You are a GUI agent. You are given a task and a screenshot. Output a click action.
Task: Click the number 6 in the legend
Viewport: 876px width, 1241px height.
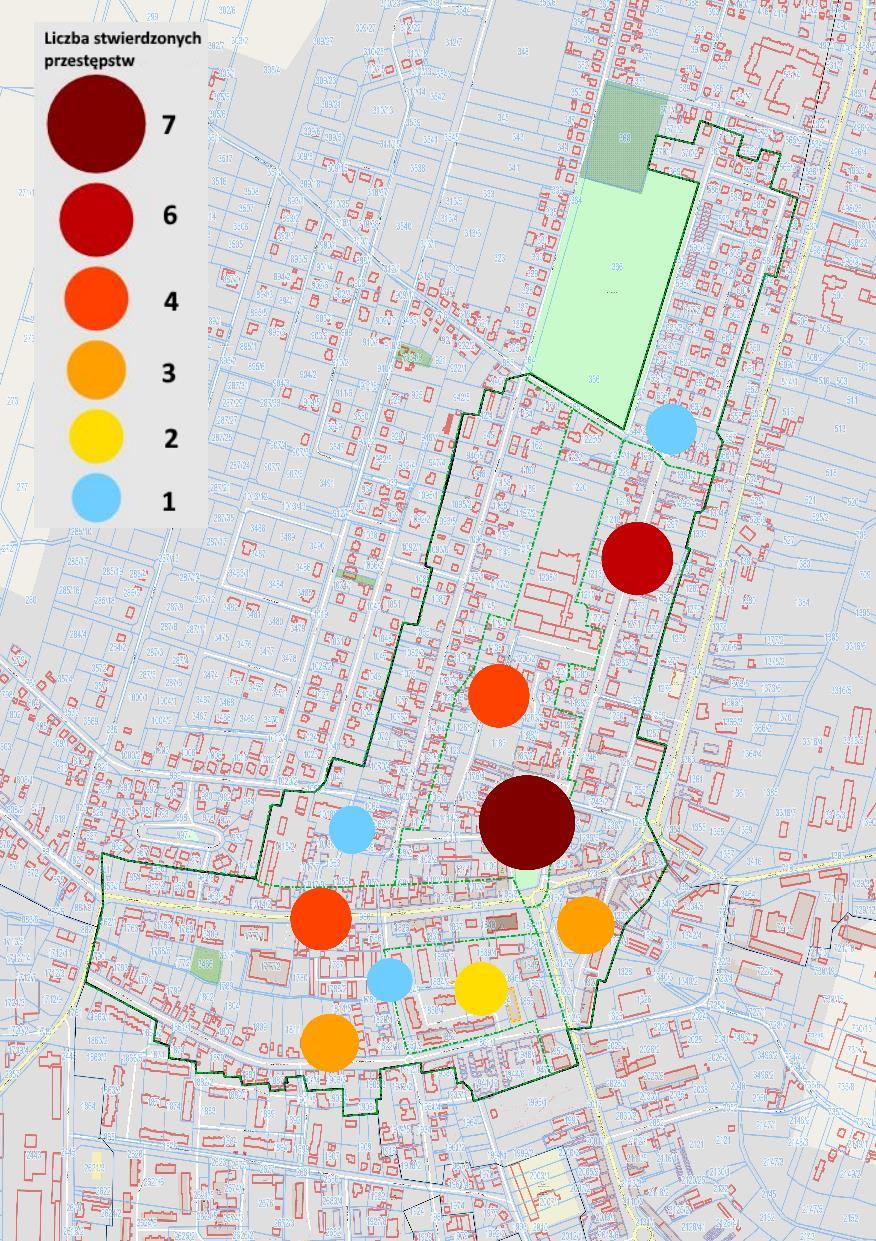click(x=170, y=215)
